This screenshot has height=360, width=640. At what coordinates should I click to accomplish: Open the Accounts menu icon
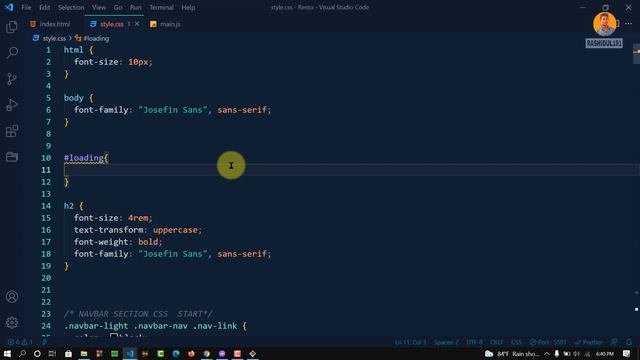tap(12, 297)
